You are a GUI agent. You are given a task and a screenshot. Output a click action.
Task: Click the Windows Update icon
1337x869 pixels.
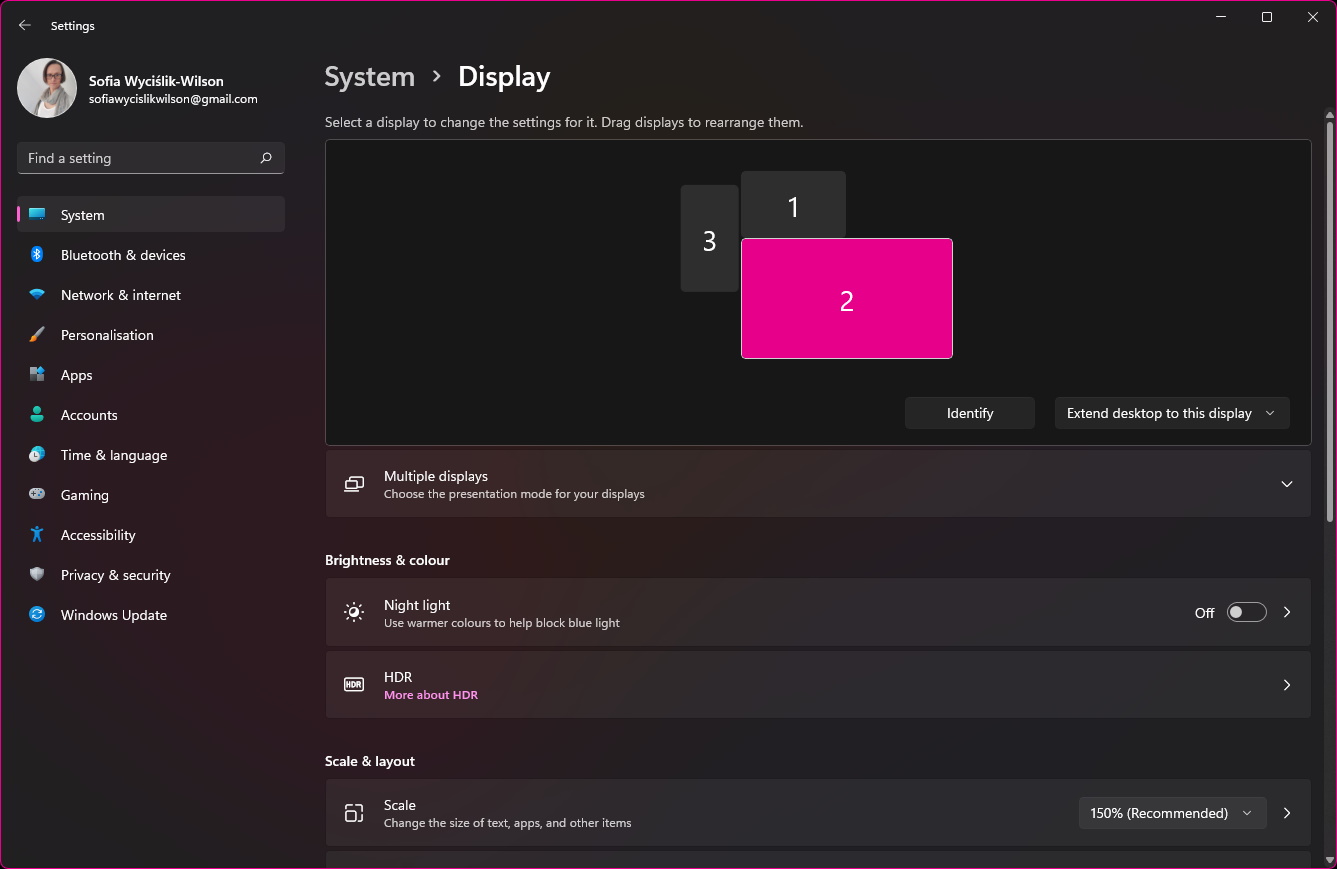pos(37,615)
